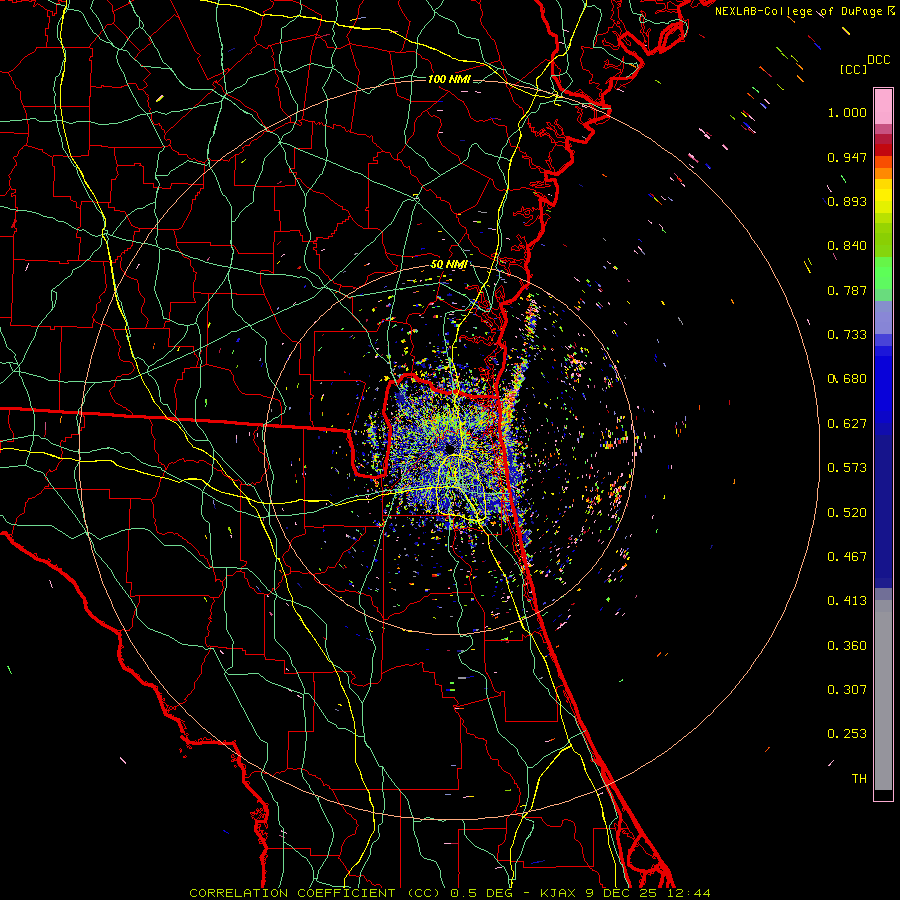
Task: Click the 12:44 timestamp in the caption
Action: pyautogui.click(x=689, y=893)
